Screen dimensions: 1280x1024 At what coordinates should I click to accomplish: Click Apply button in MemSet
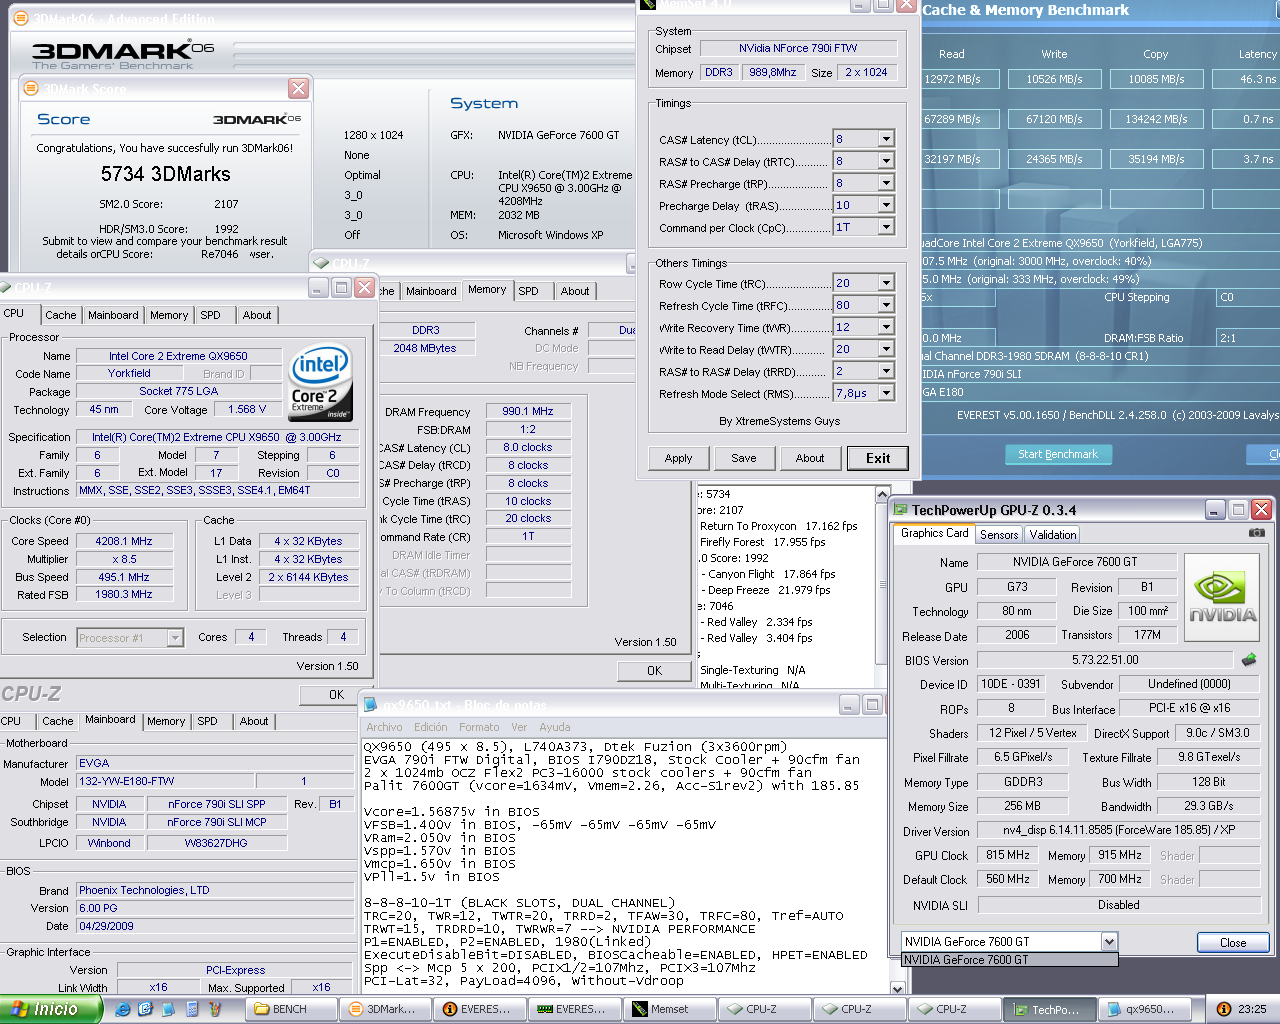click(678, 458)
